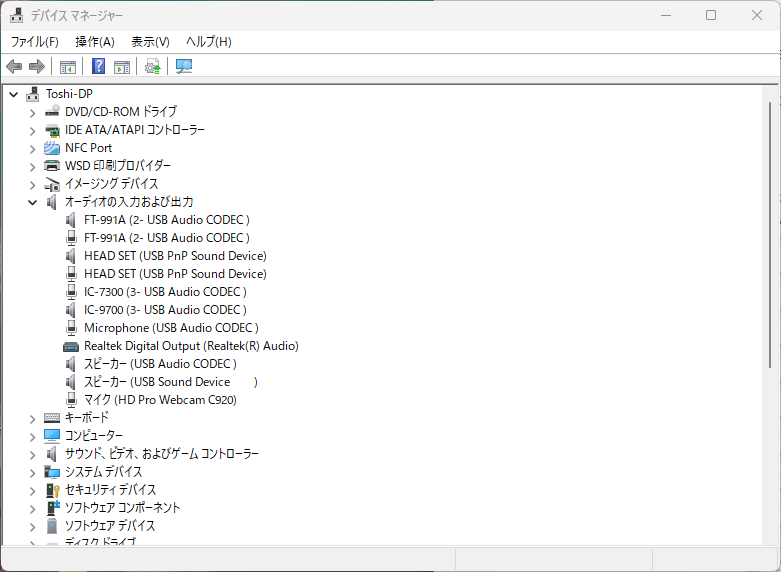The image size is (781, 572).
Task: Select FT-991A microphone input device
Action: pyautogui.click(x=167, y=238)
